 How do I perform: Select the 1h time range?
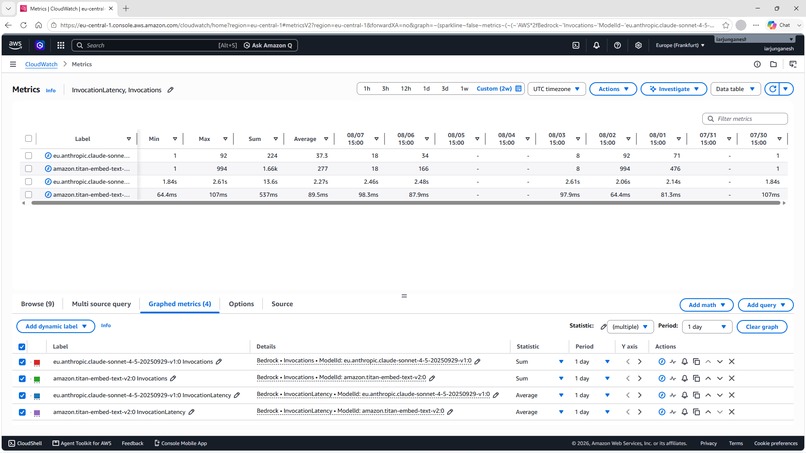coord(367,88)
